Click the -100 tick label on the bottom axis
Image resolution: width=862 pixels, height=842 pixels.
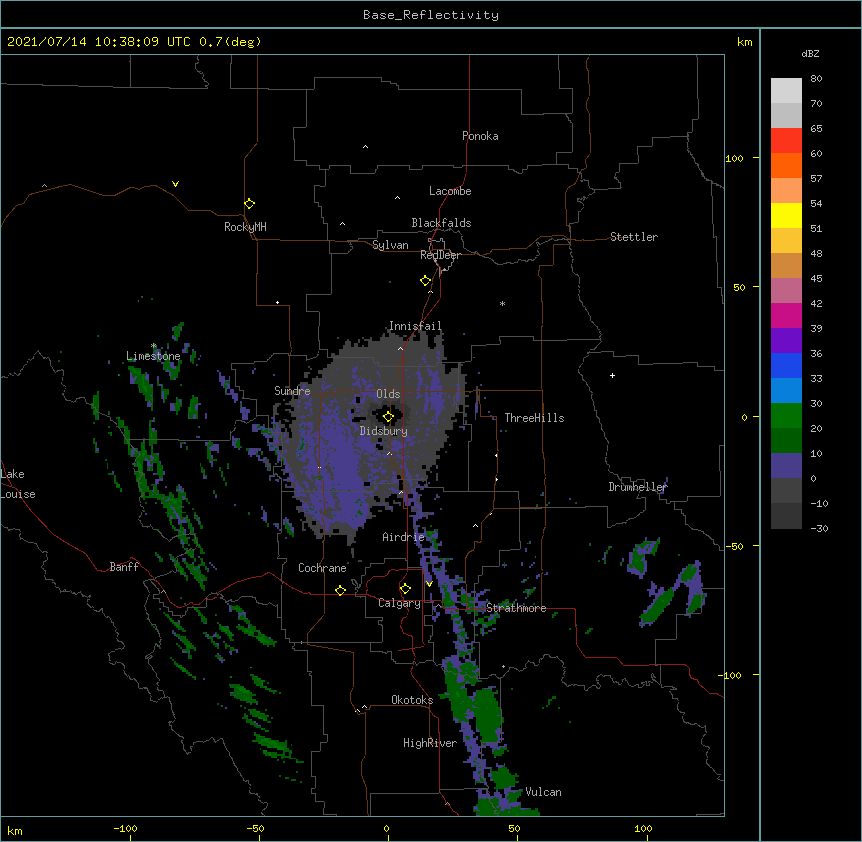pos(125,829)
